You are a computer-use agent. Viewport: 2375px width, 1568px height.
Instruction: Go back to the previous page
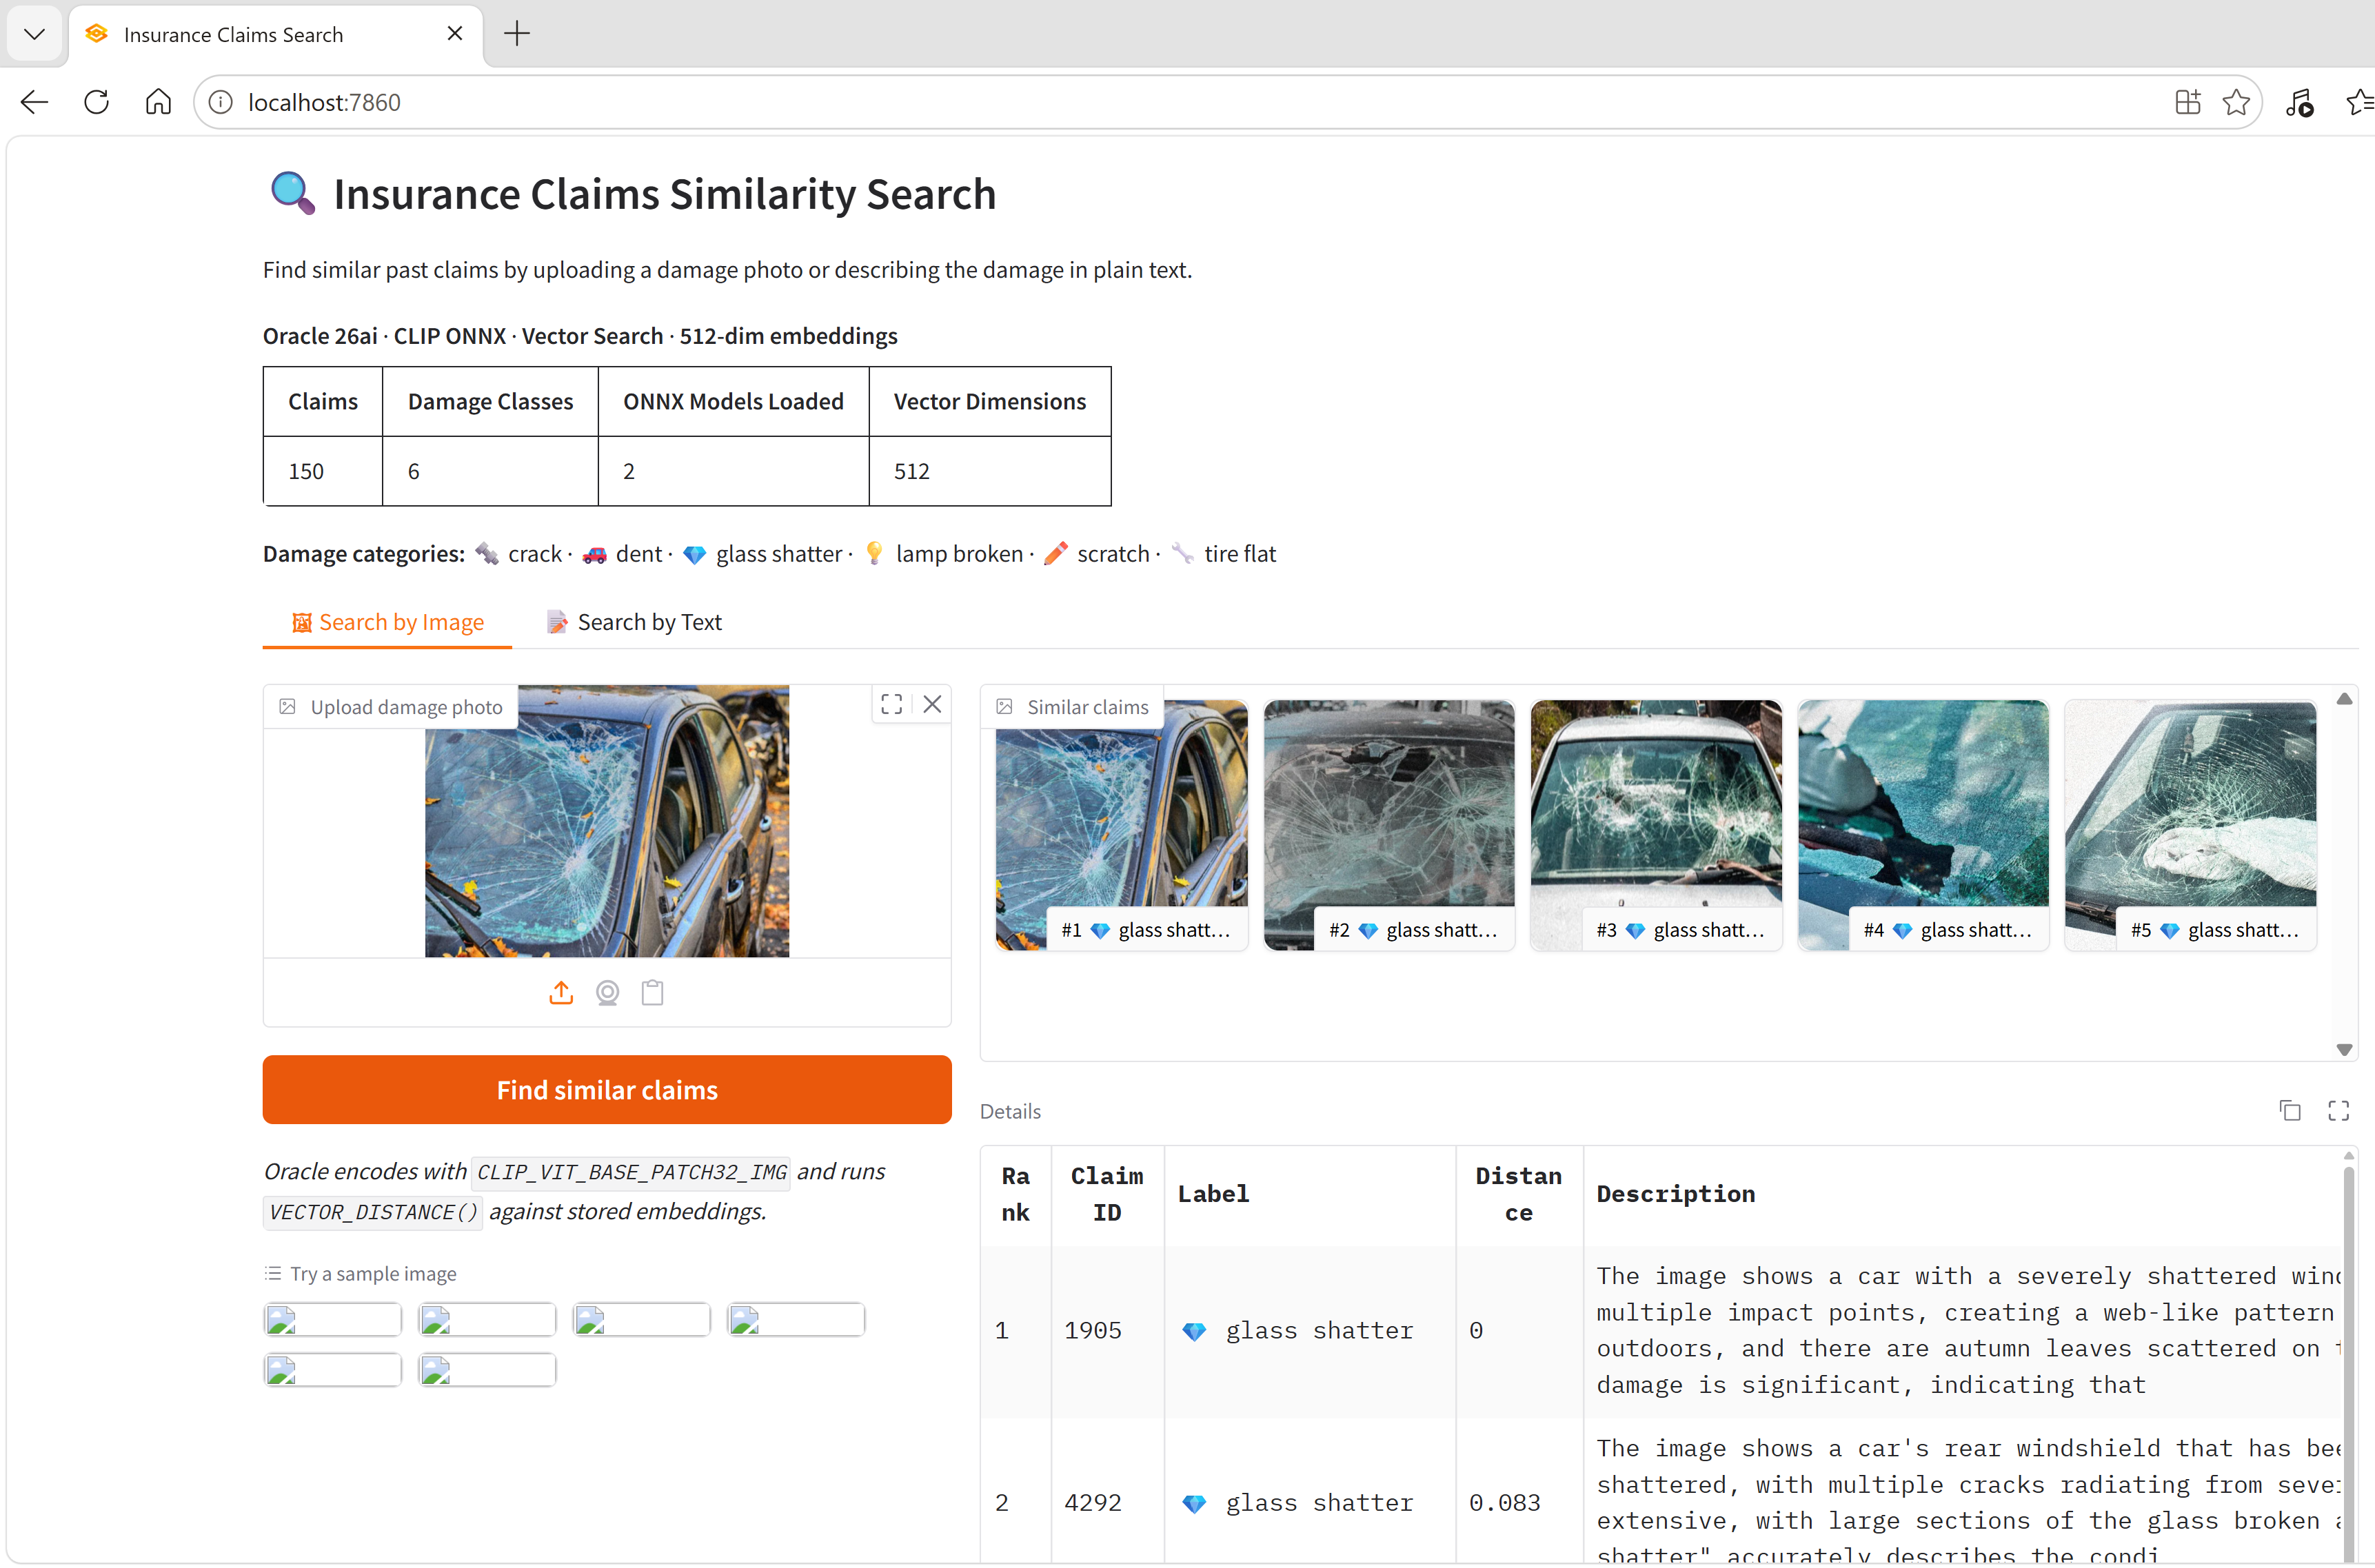pos(34,102)
